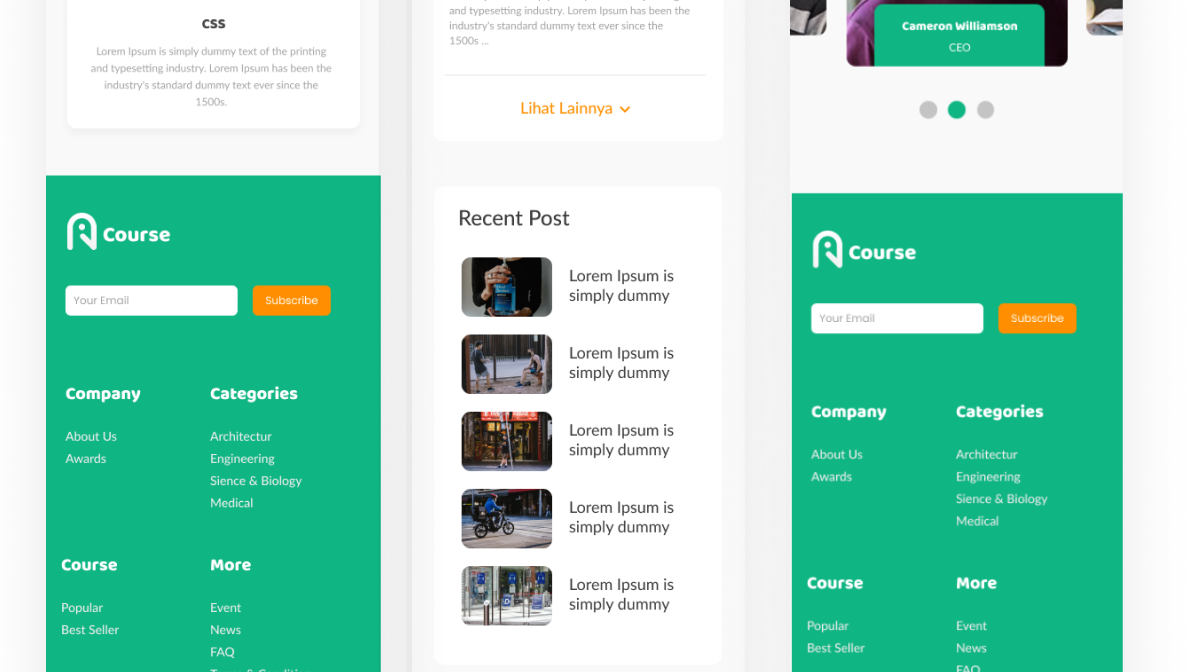Click the chevron arrow beside Lihat Lainnya
Screen dimensions: 1190x672
(625, 109)
